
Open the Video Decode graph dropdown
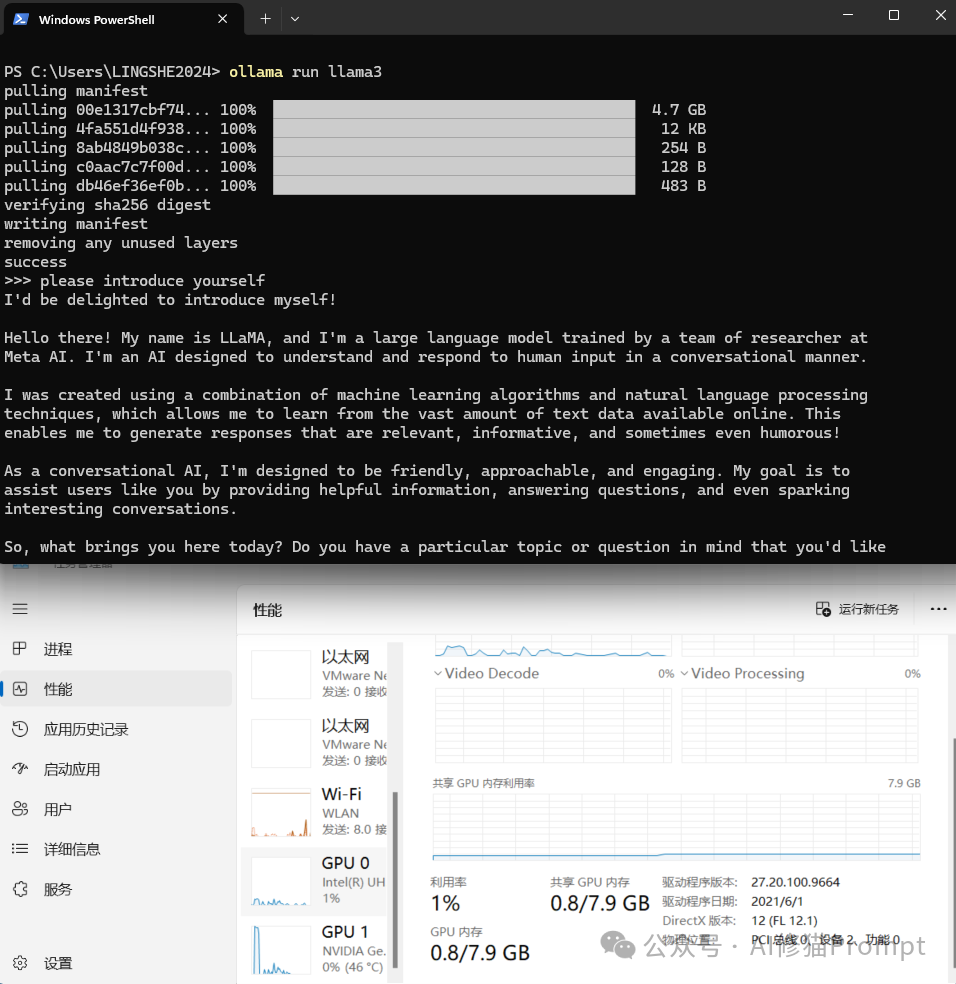[x=438, y=673]
